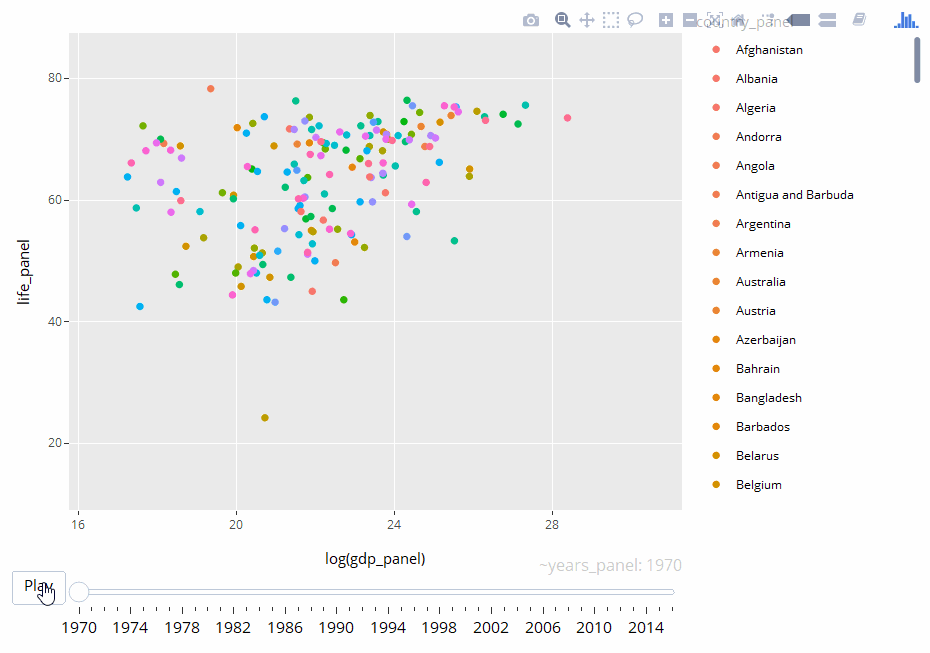Click the legend scrollbar on the right
The width and height of the screenshot is (930, 653).
[916, 60]
